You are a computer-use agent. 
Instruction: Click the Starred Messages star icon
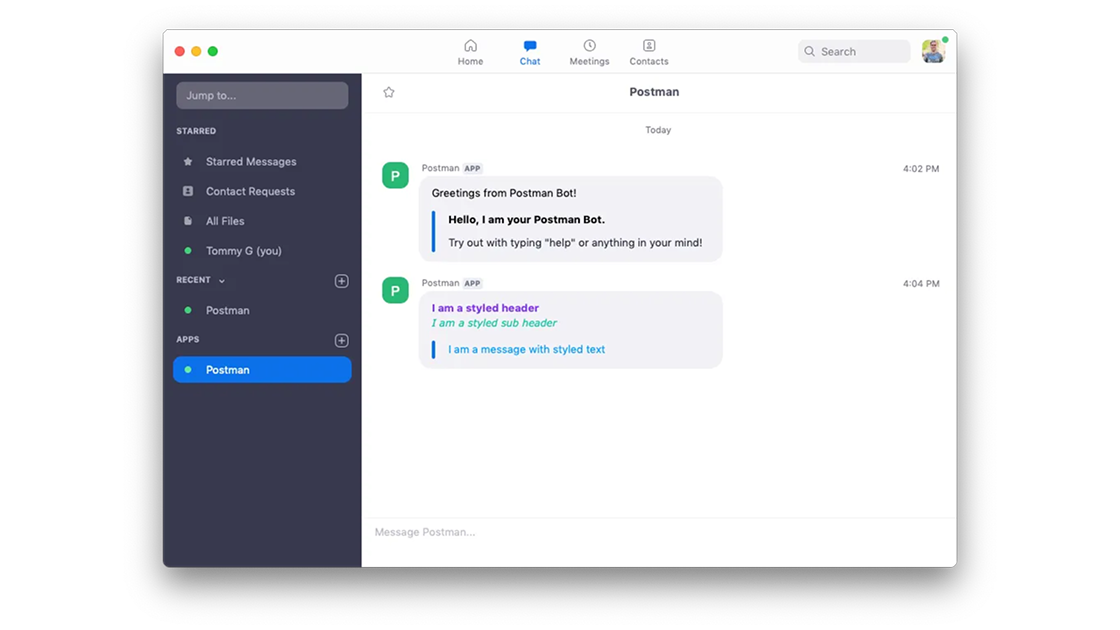[x=188, y=161]
